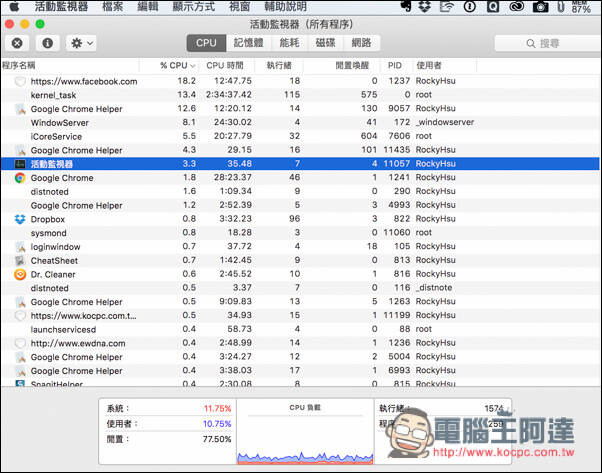
Task: Switch to the CPU tab
Action: (x=206, y=43)
